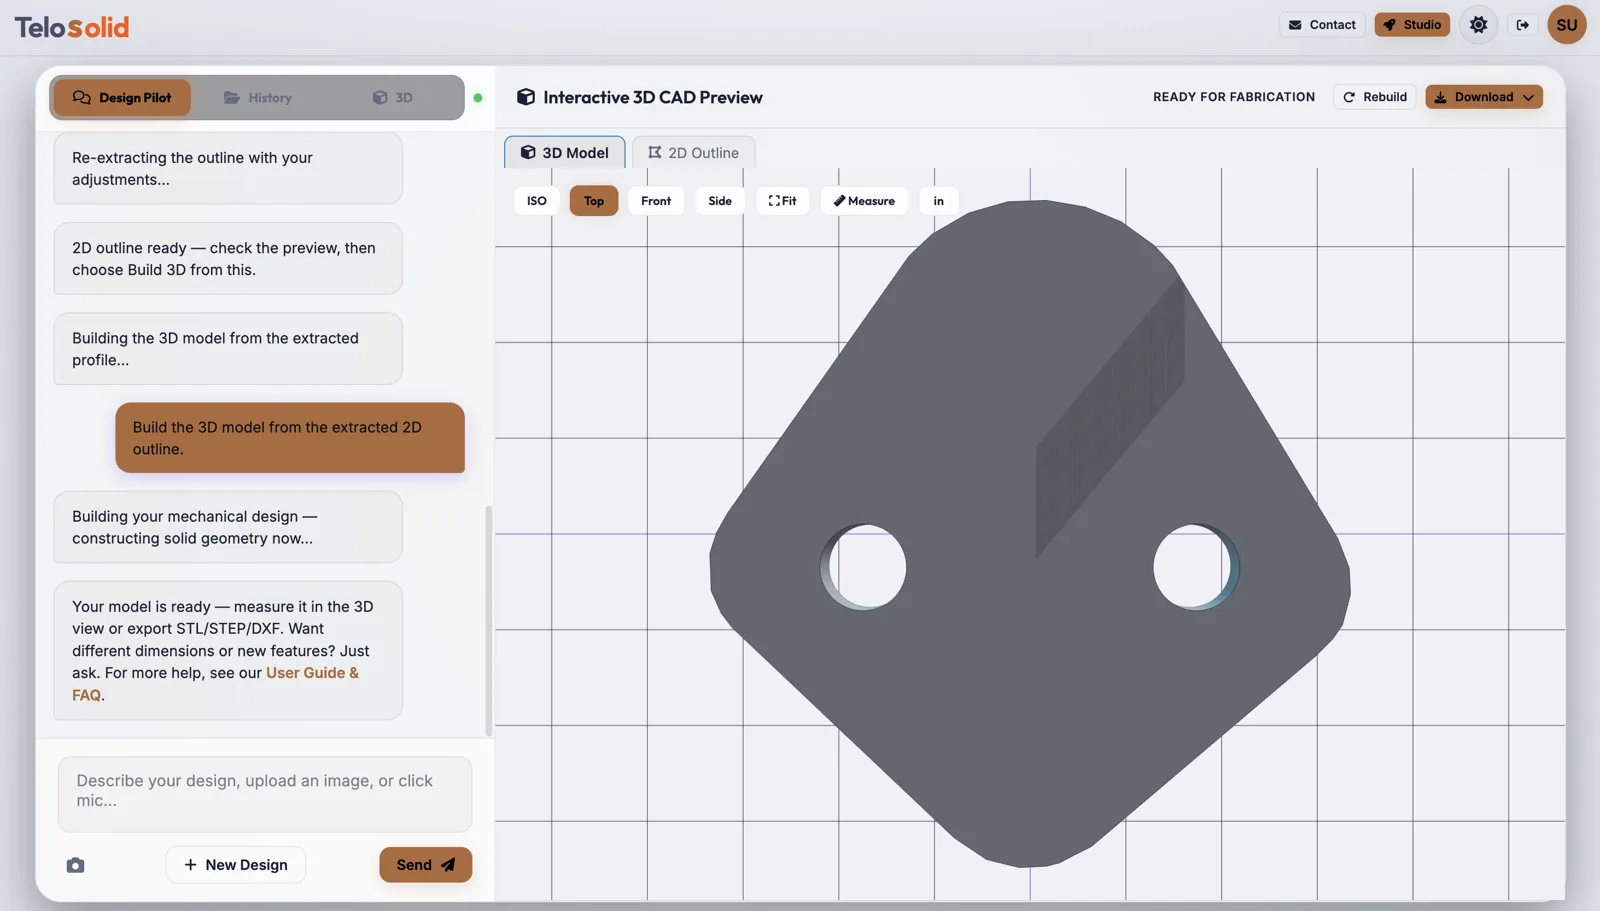
Task: Focus the 'Describe your design' input field
Action: 265,795
